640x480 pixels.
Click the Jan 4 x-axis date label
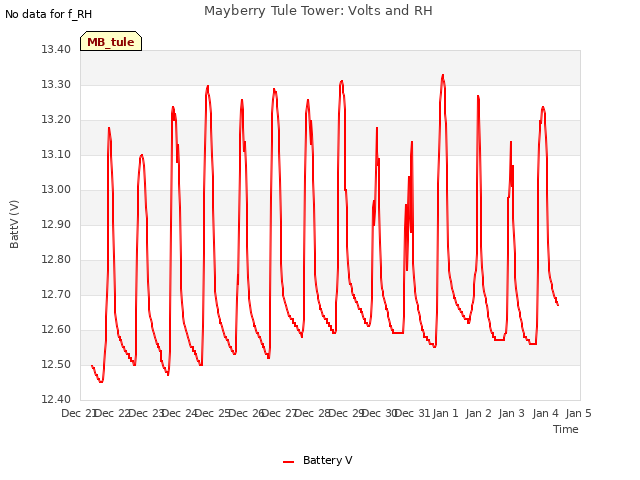(x=545, y=413)
